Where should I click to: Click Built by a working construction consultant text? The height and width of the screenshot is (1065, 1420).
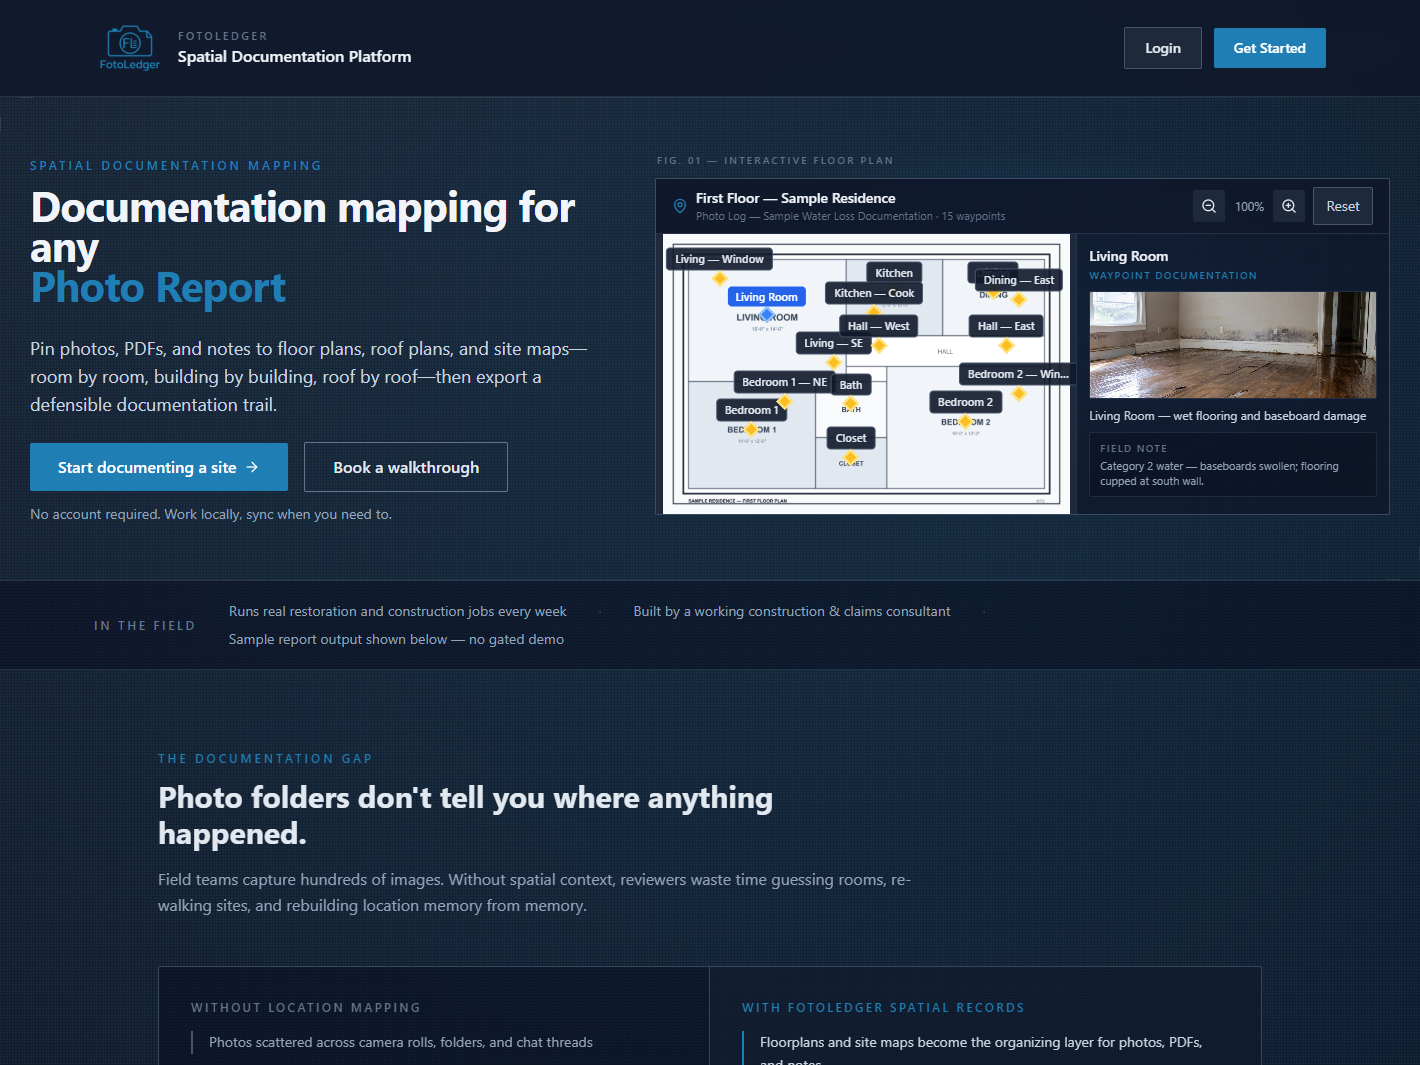tap(792, 611)
